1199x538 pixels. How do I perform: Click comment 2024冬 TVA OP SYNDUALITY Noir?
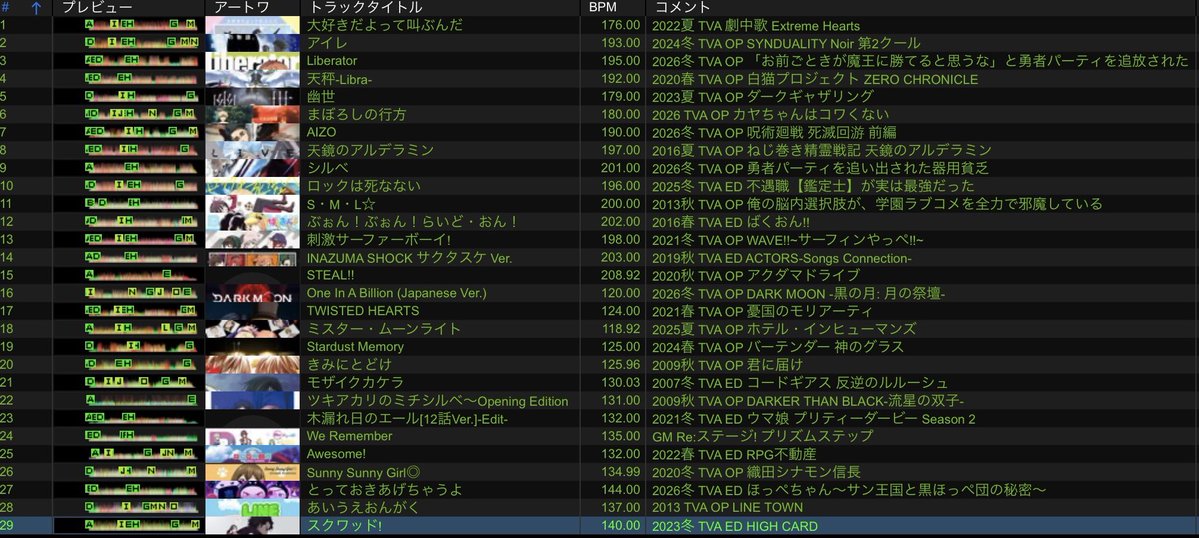point(786,44)
